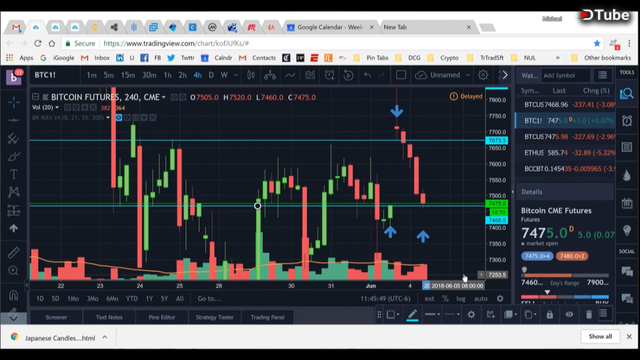Toggle the BK MAs indicator visibility eye
Image resolution: width=640 pixels, height=360 pixels.
pyautogui.click(x=118, y=118)
